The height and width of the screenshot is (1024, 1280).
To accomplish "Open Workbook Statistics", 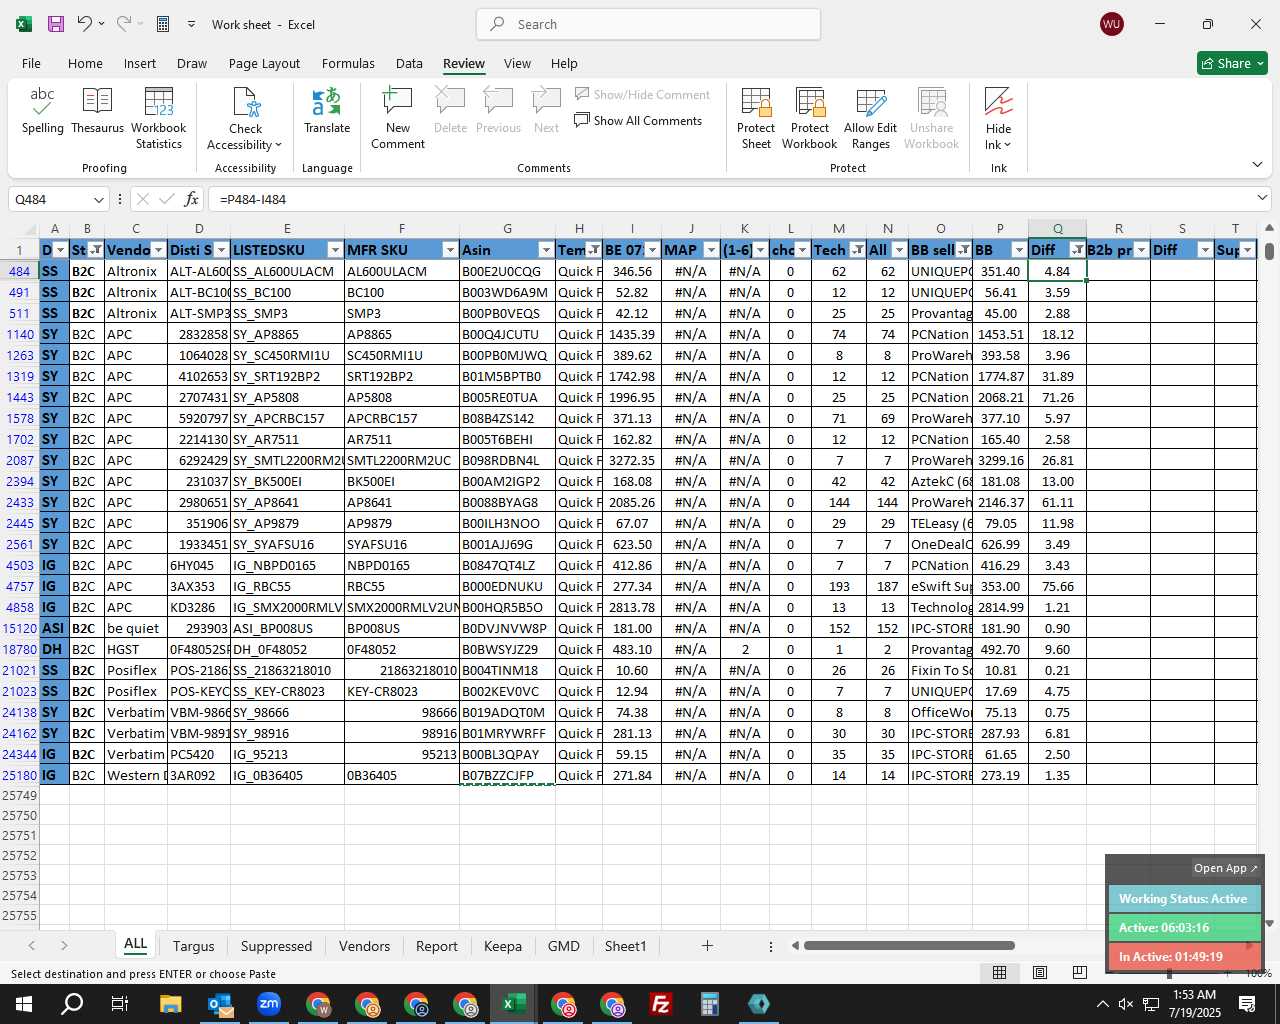I will [x=158, y=118].
